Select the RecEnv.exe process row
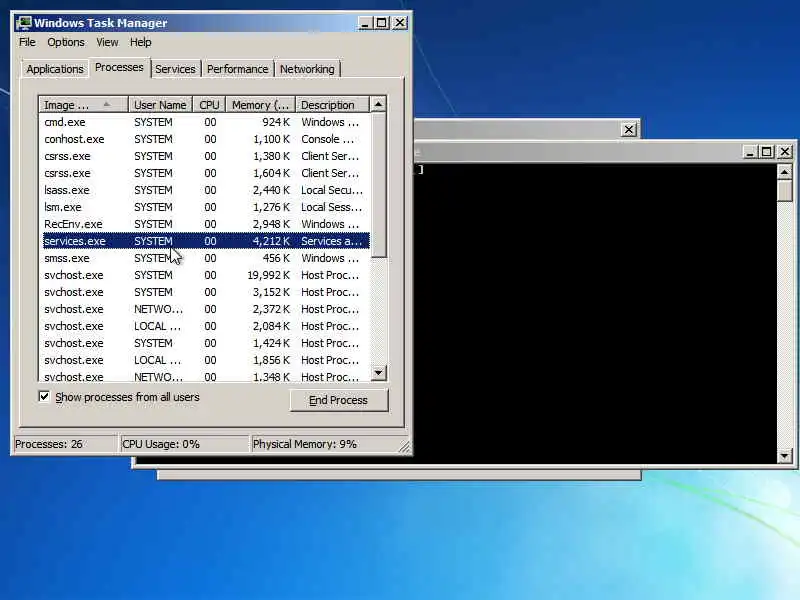This screenshot has height=600, width=800. pyautogui.click(x=206, y=224)
